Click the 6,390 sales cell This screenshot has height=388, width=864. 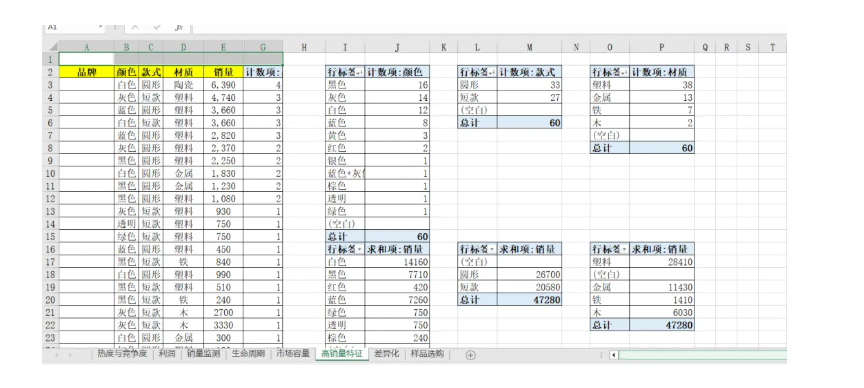point(223,85)
